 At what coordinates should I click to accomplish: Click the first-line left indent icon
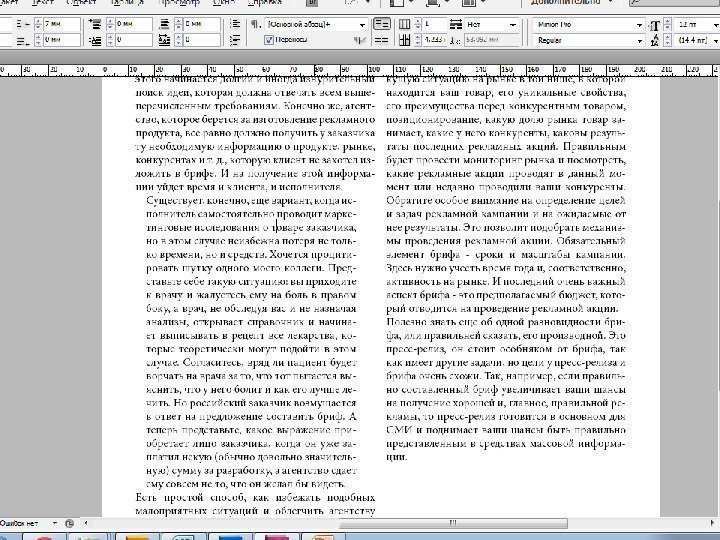(x=22, y=24)
